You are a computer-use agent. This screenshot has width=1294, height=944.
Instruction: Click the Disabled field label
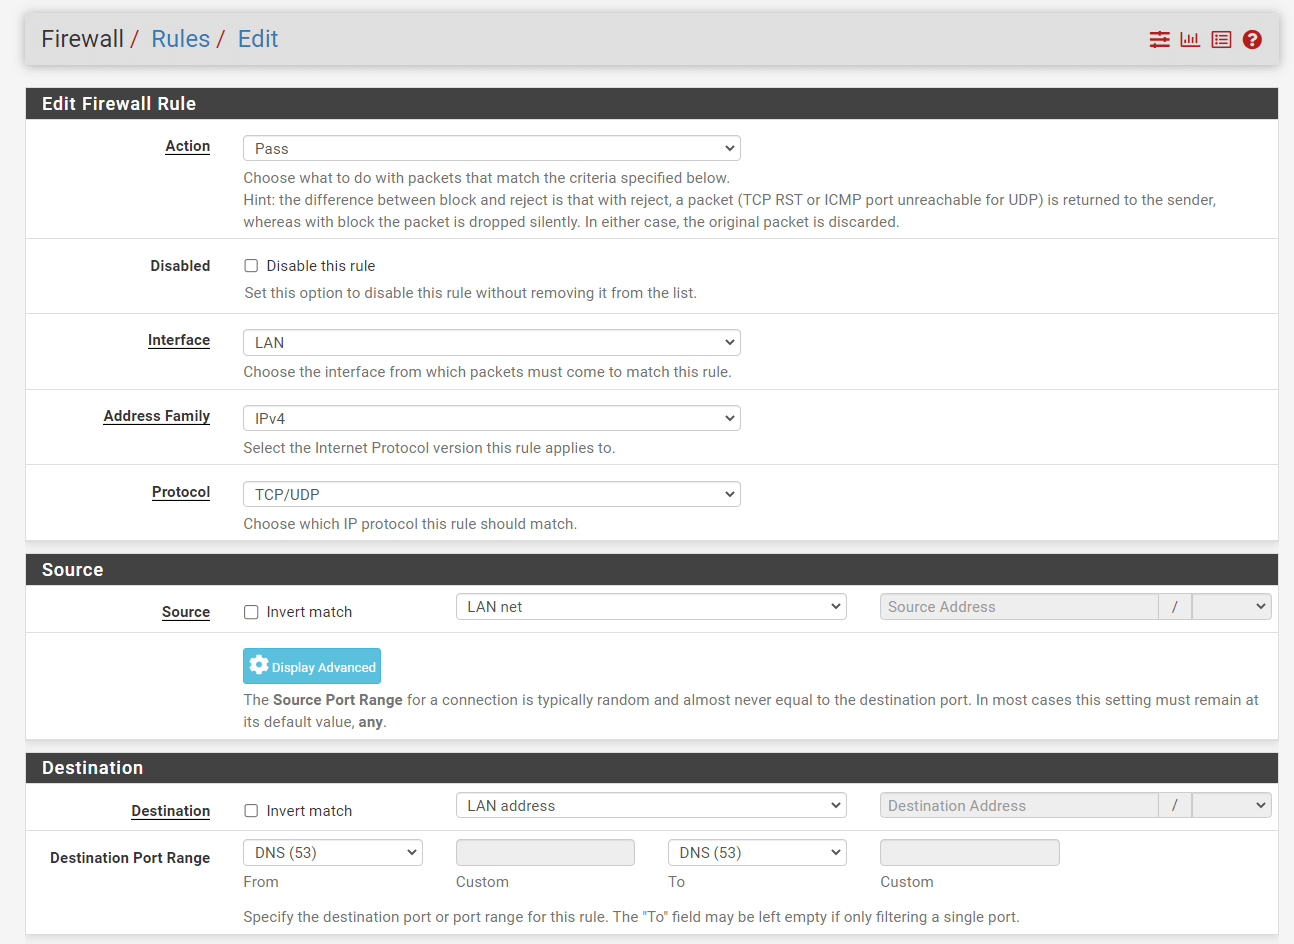click(x=180, y=266)
